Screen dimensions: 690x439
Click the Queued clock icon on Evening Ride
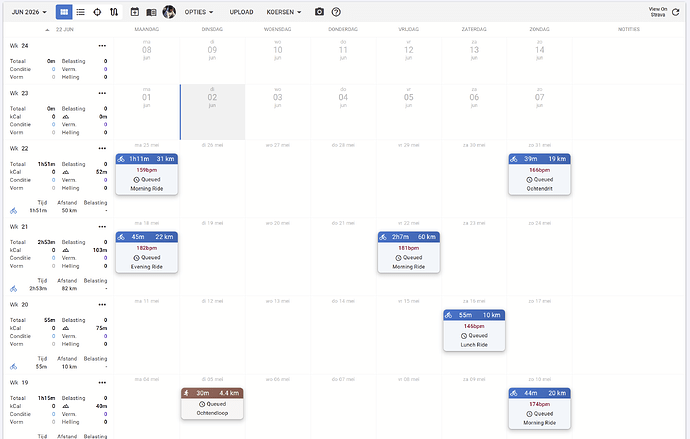tap(136, 258)
